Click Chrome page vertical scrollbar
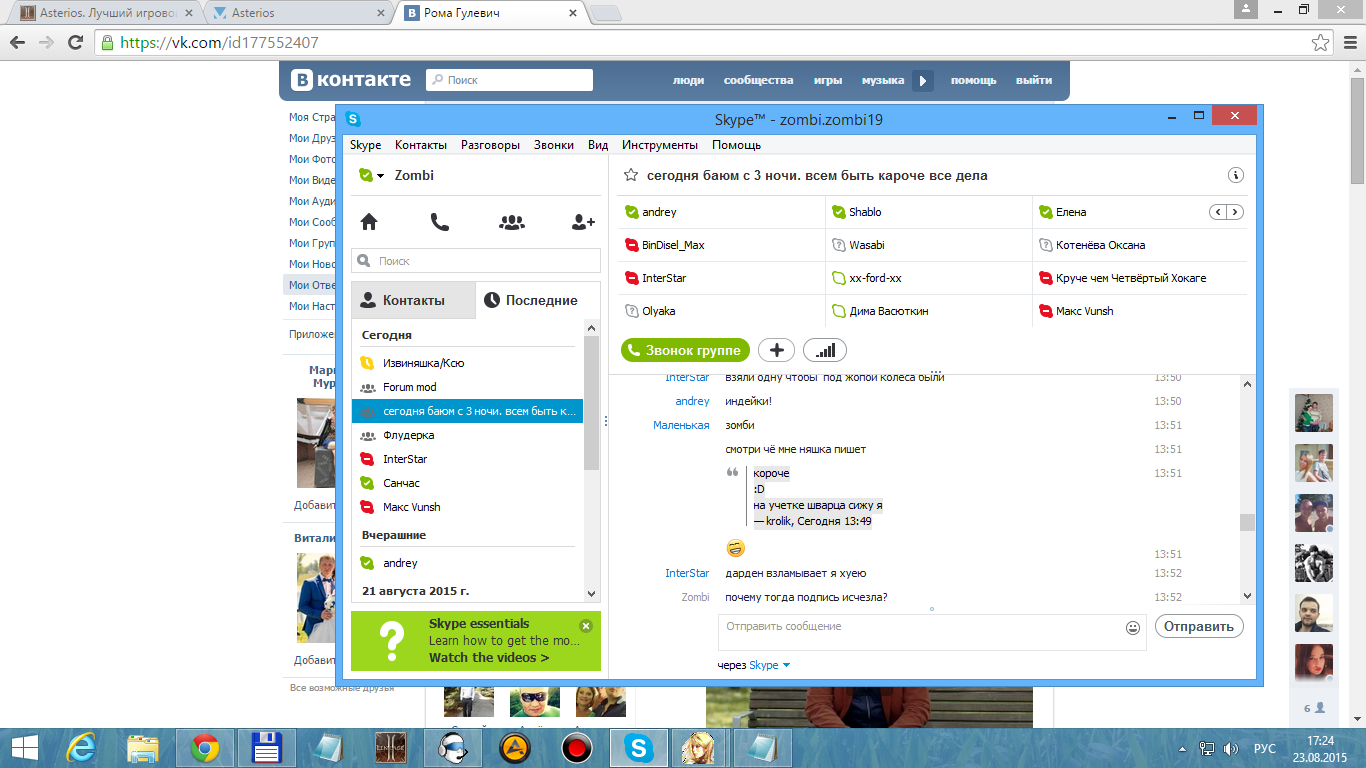Viewport: 1366px width, 768px height. click(x=1357, y=131)
